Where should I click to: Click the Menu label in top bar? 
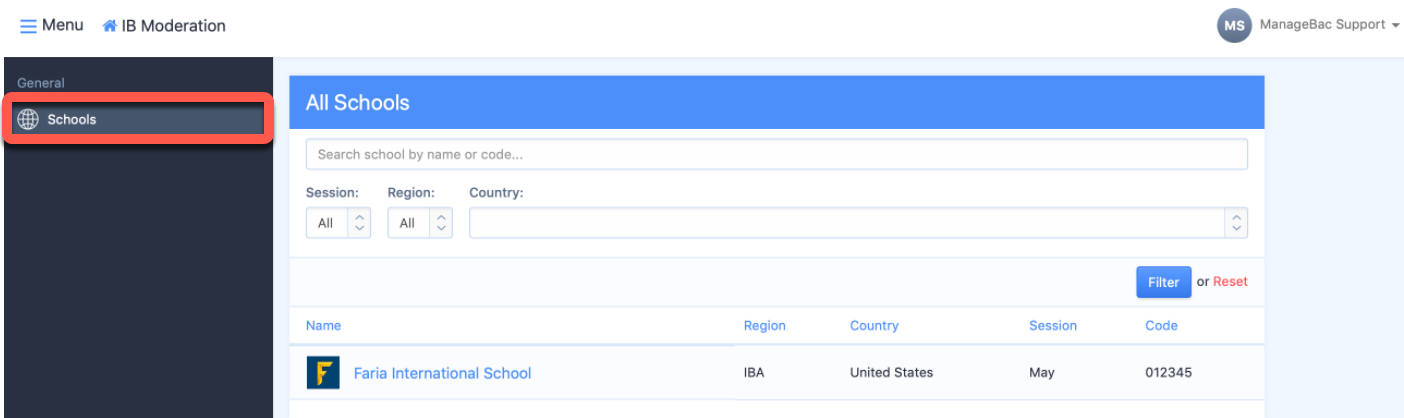[63, 25]
